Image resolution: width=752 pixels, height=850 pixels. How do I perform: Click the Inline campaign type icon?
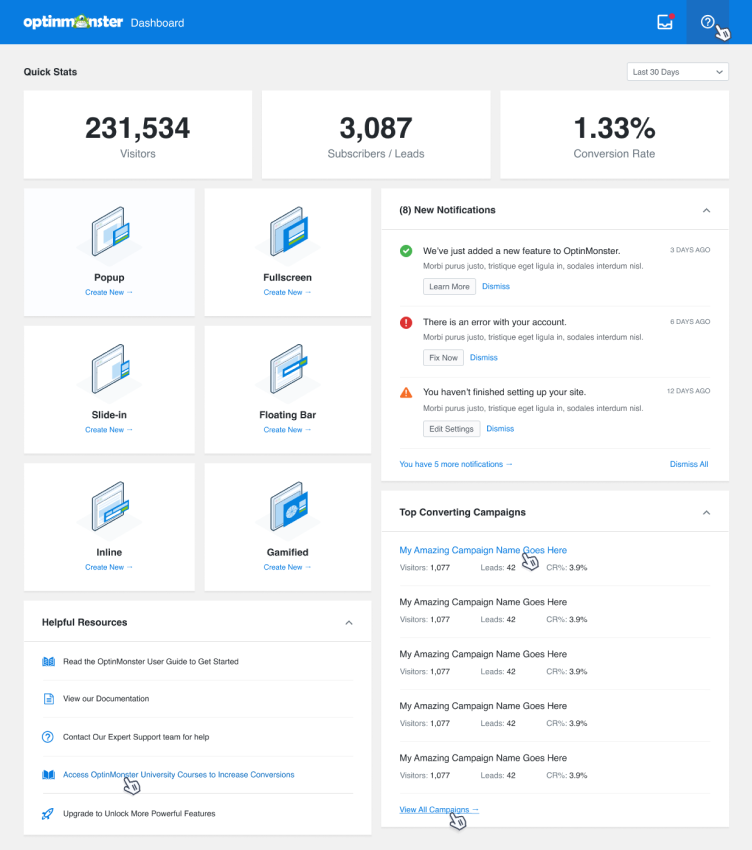tap(109, 509)
